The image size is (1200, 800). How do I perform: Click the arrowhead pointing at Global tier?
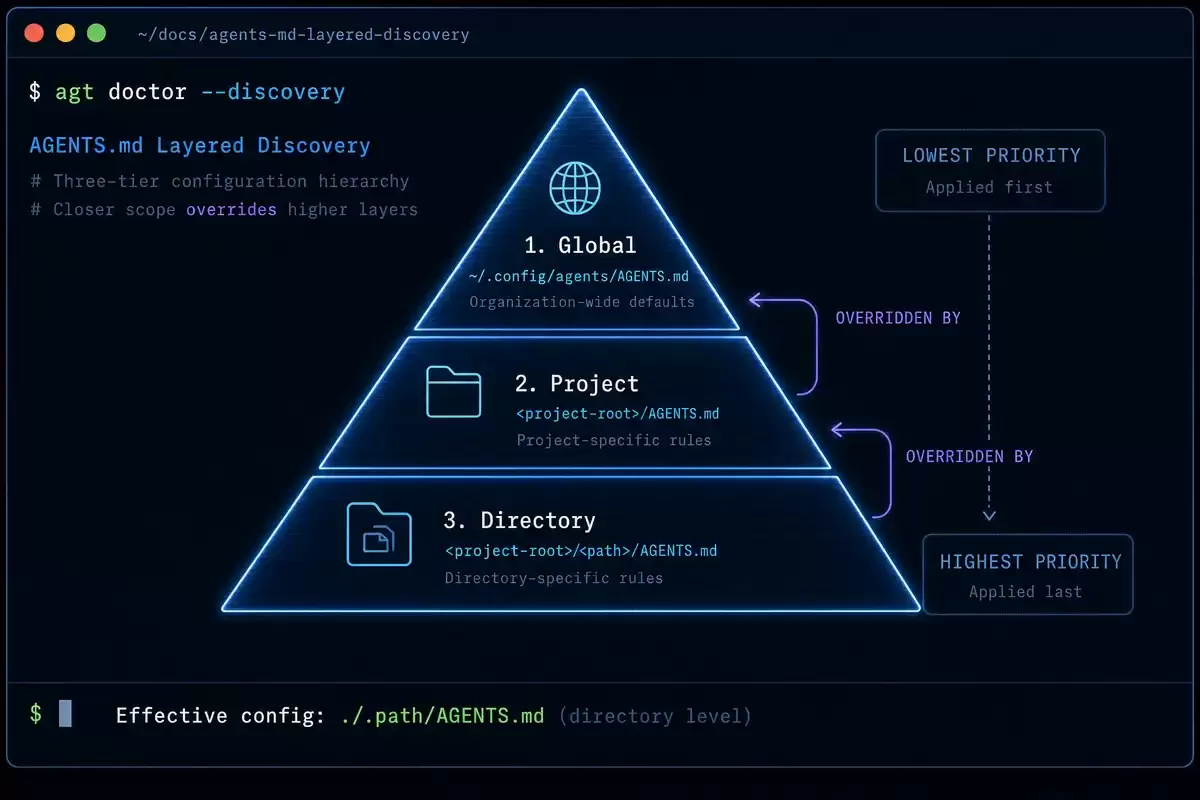pos(757,298)
